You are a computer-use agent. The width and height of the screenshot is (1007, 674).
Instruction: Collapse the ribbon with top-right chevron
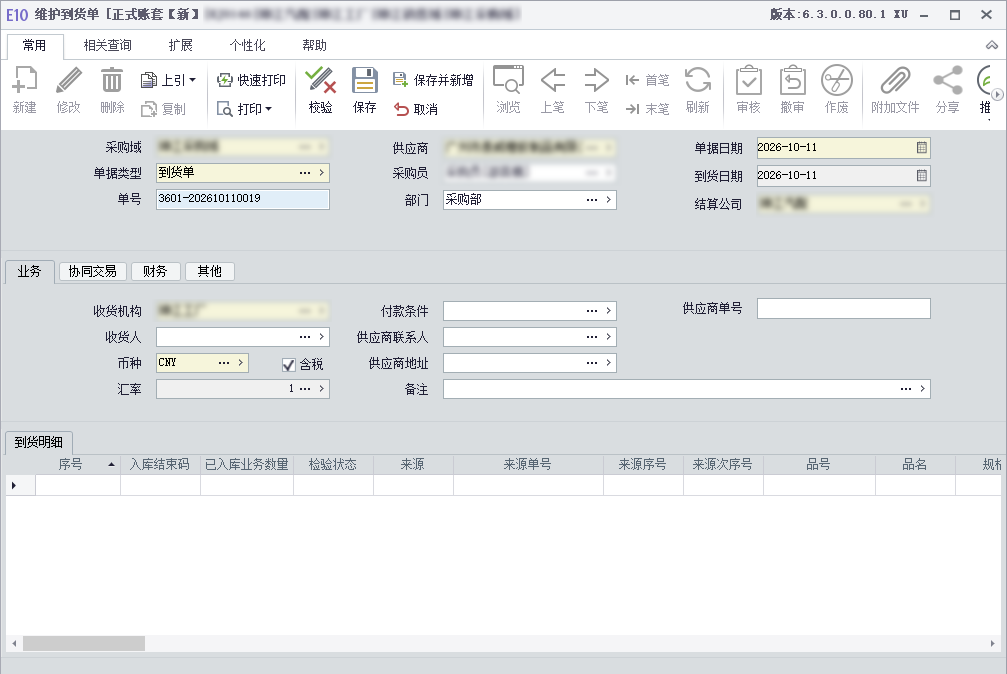[992, 45]
